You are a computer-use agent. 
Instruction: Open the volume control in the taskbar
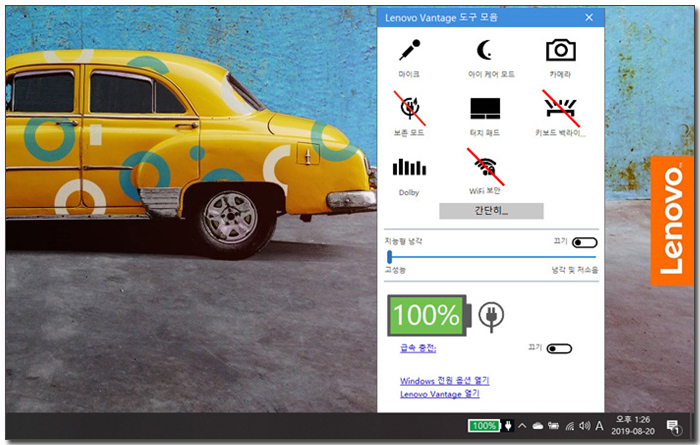[584, 426]
